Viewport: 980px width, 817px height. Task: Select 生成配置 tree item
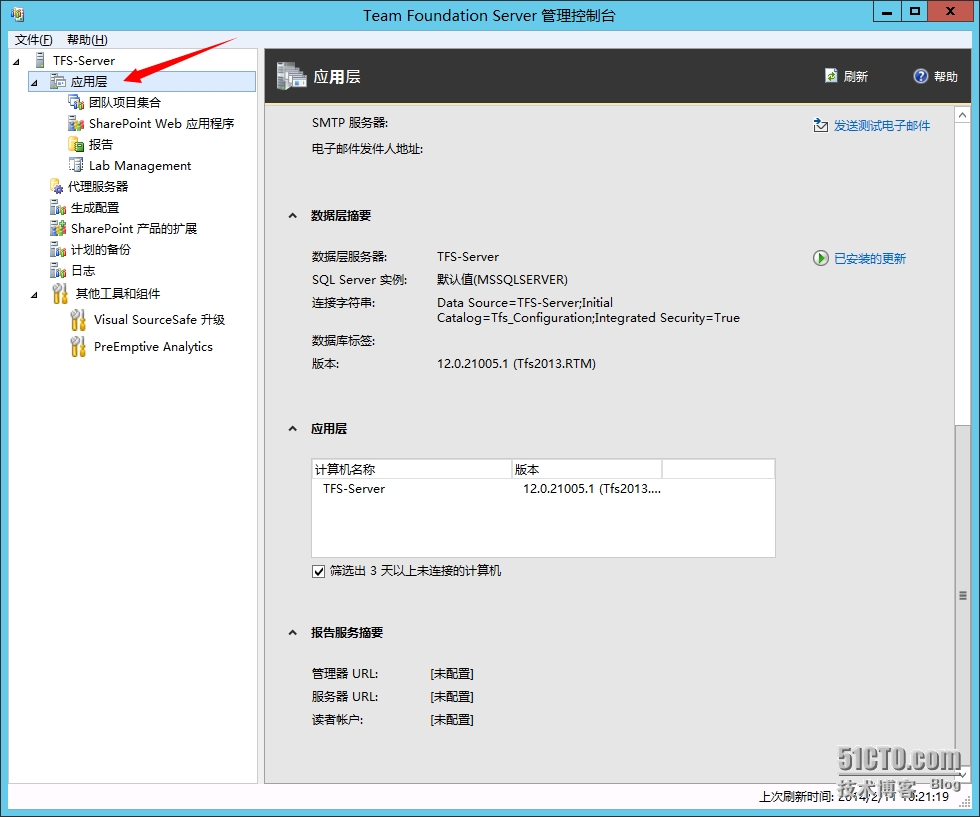95,208
